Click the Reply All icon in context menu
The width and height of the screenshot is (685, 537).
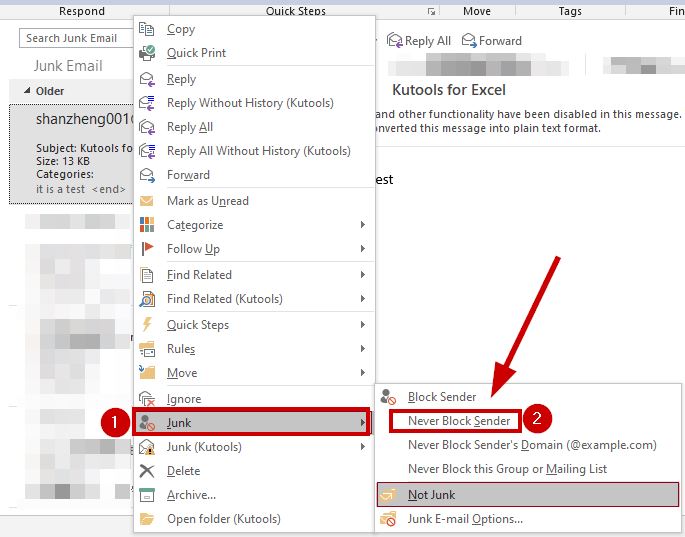(x=147, y=127)
